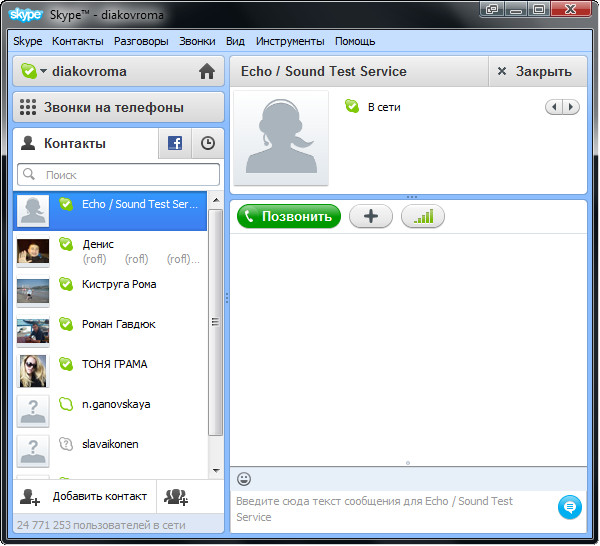Click n.ganovskaya's placeholder avatar
Image resolution: width=600 pixels, height=546 pixels.
click(x=33, y=411)
